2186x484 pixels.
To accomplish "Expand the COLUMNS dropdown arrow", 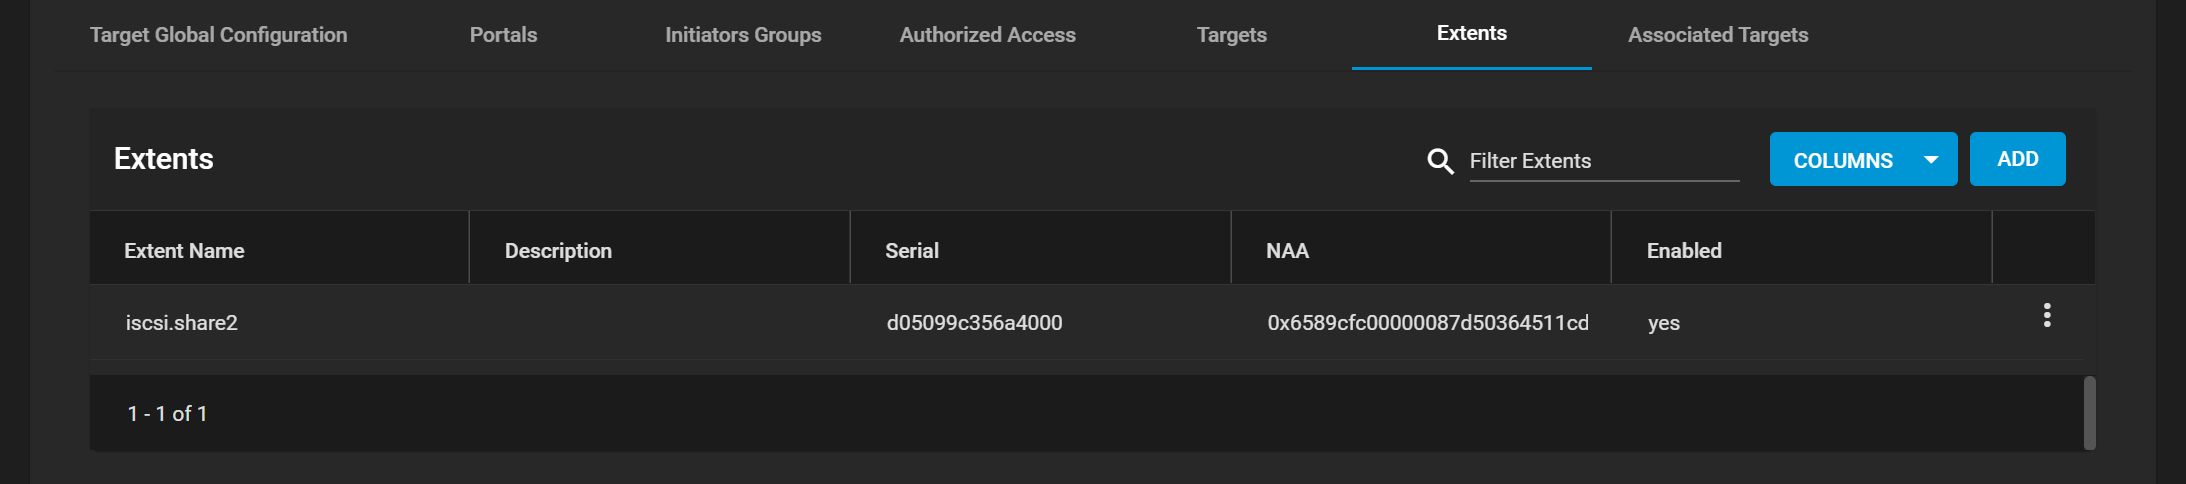I will [1931, 160].
